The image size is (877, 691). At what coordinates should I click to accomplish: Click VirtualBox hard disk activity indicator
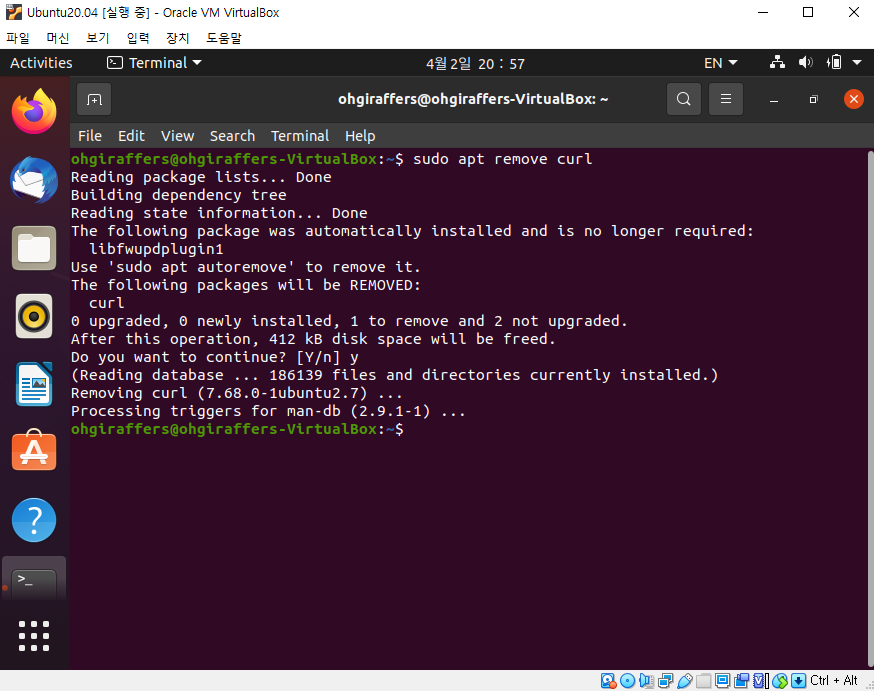pyautogui.click(x=608, y=680)
